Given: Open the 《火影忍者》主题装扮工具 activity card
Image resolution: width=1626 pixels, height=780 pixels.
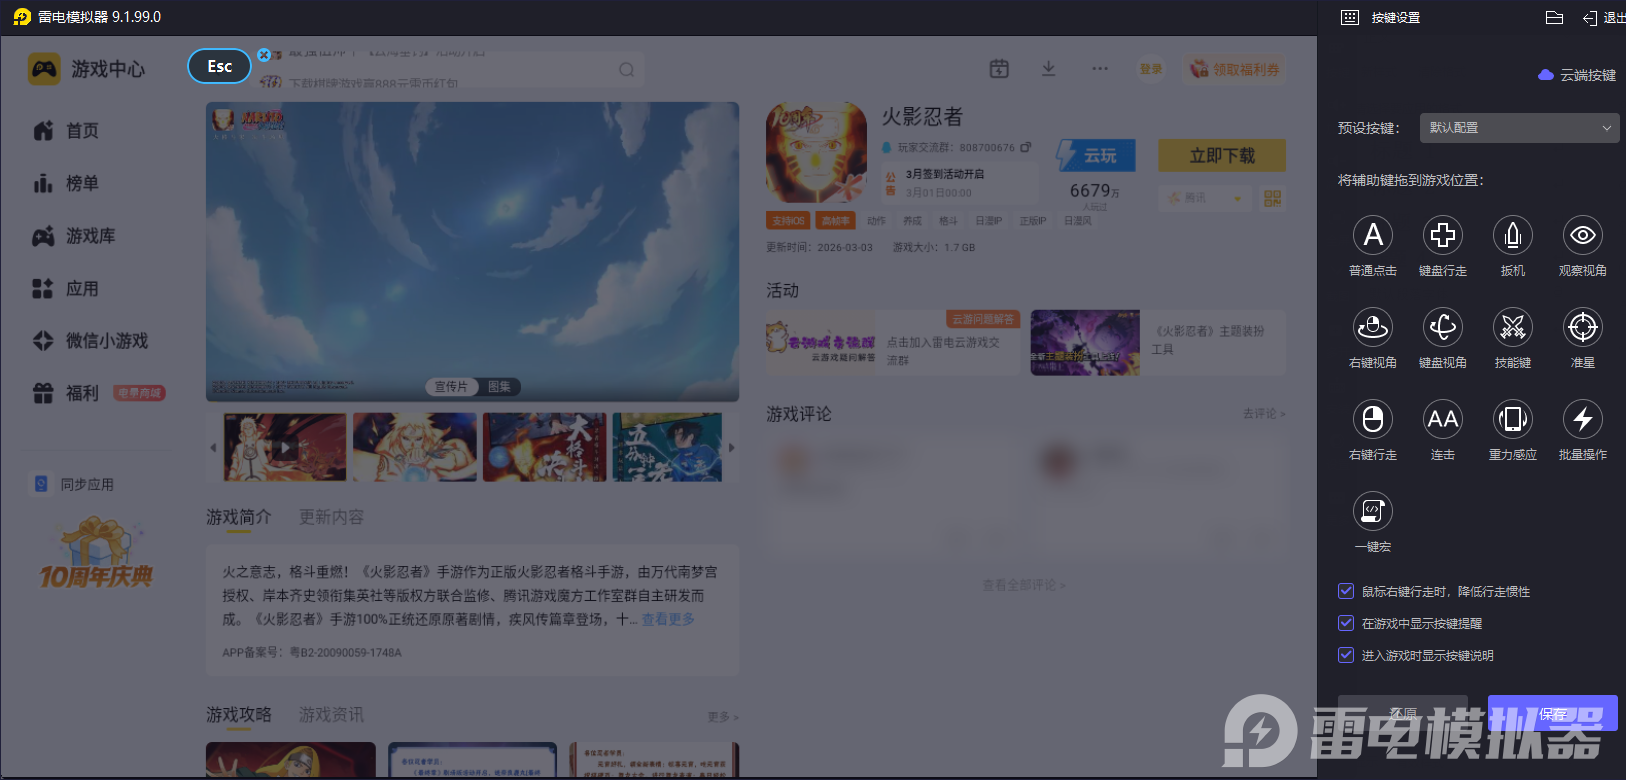Looking at the screenshot, I should 1158,342.
